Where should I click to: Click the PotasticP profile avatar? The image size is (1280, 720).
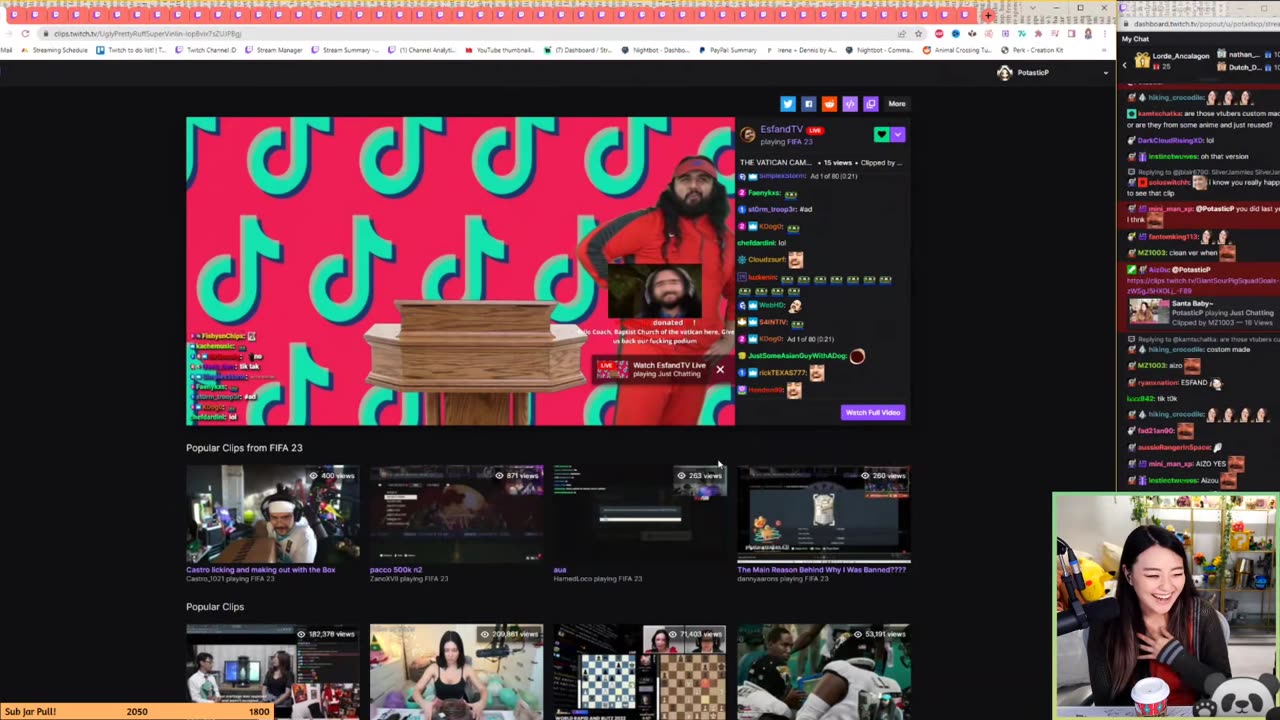click(1005, 73)
